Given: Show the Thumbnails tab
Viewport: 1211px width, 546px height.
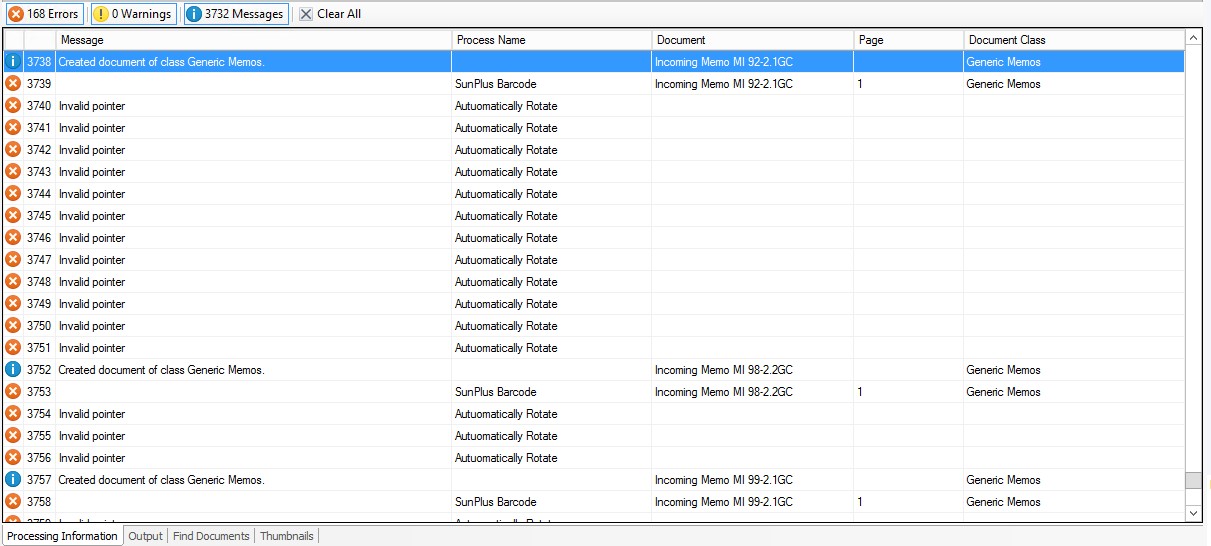Looking at the screenshot, I should click(x=287, y=536).
